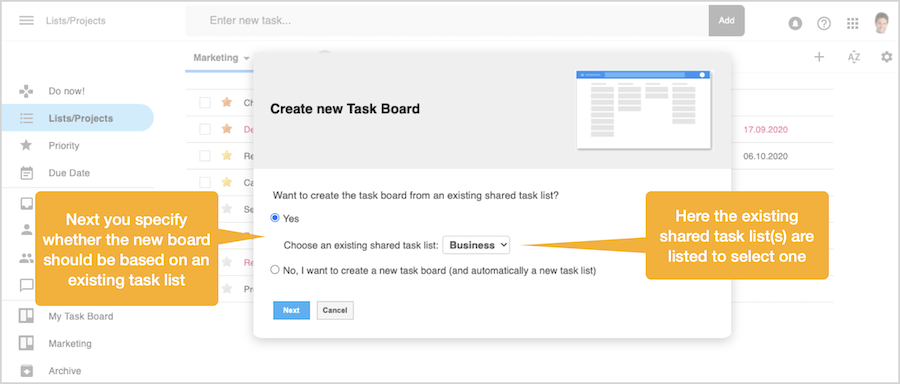This screenshot has height=384, width=900.
Task: Open My Task Board in sidebar
Action: (x=81, y=316)
